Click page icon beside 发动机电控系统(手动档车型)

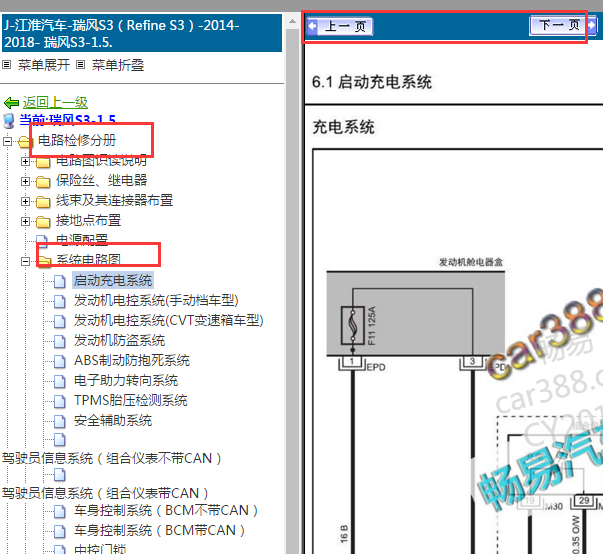point(60,301)
